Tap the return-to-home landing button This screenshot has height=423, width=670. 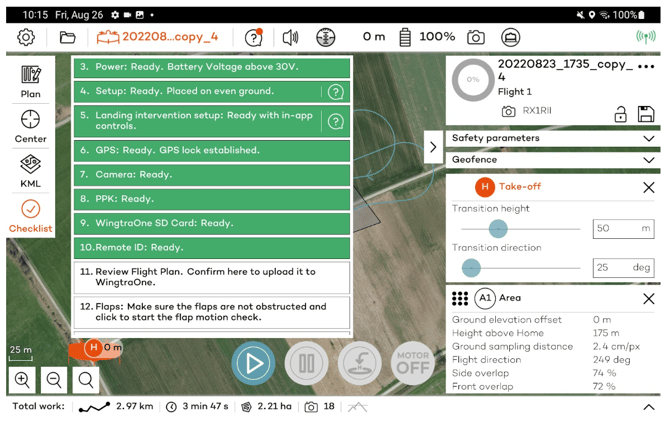360,364
